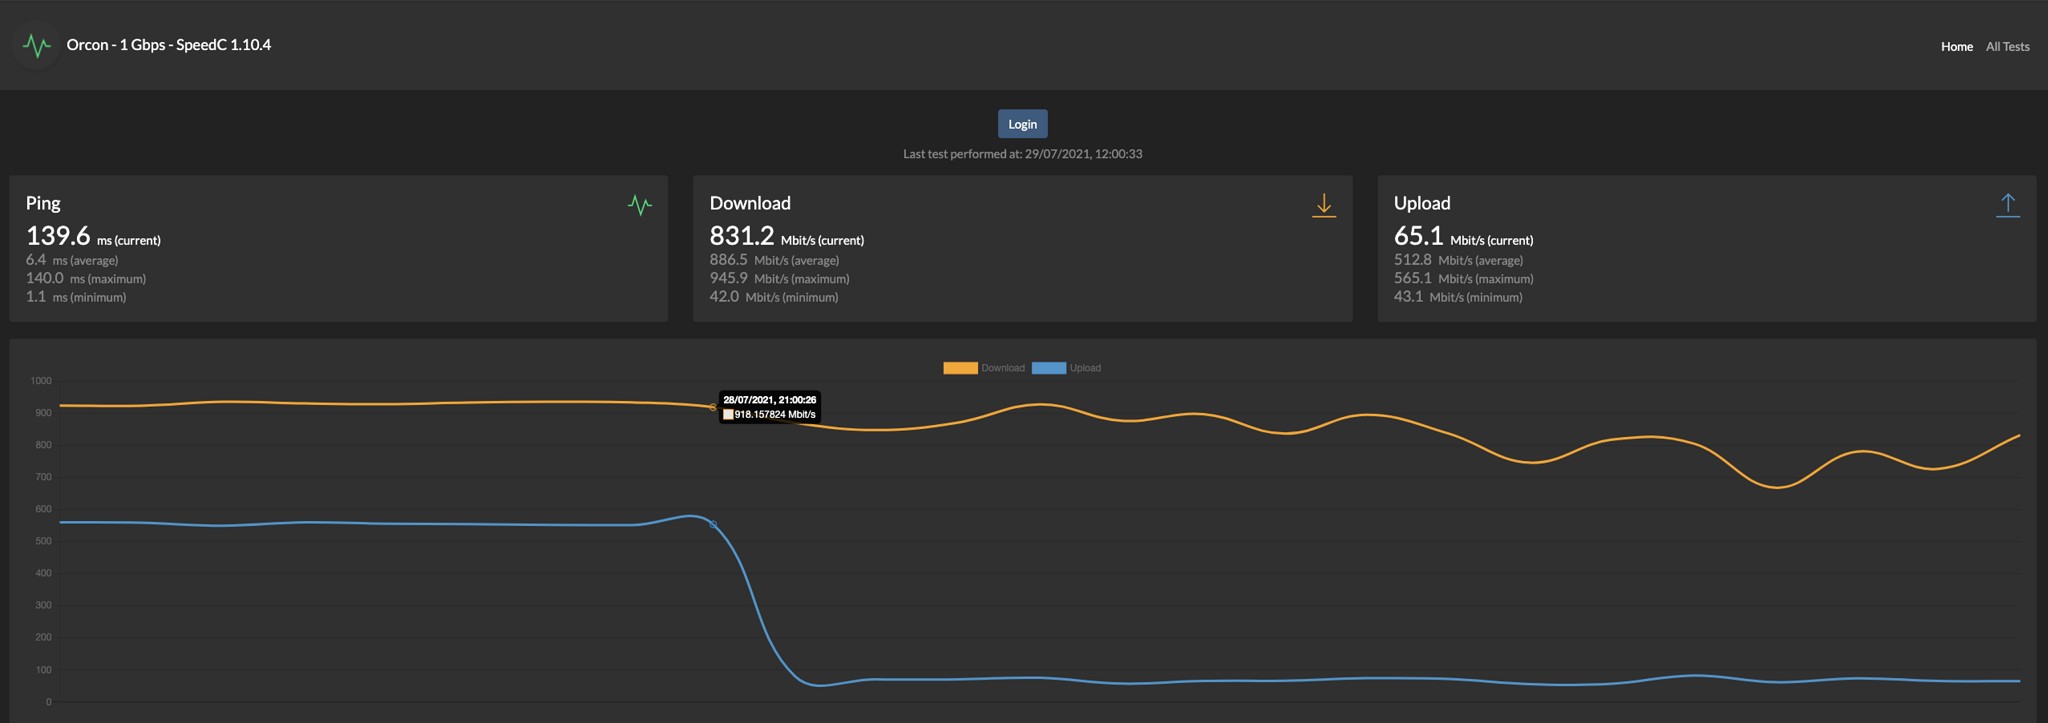Click the orange download arrow icon
2048x723 pixels.
[x=1323, y=205]
